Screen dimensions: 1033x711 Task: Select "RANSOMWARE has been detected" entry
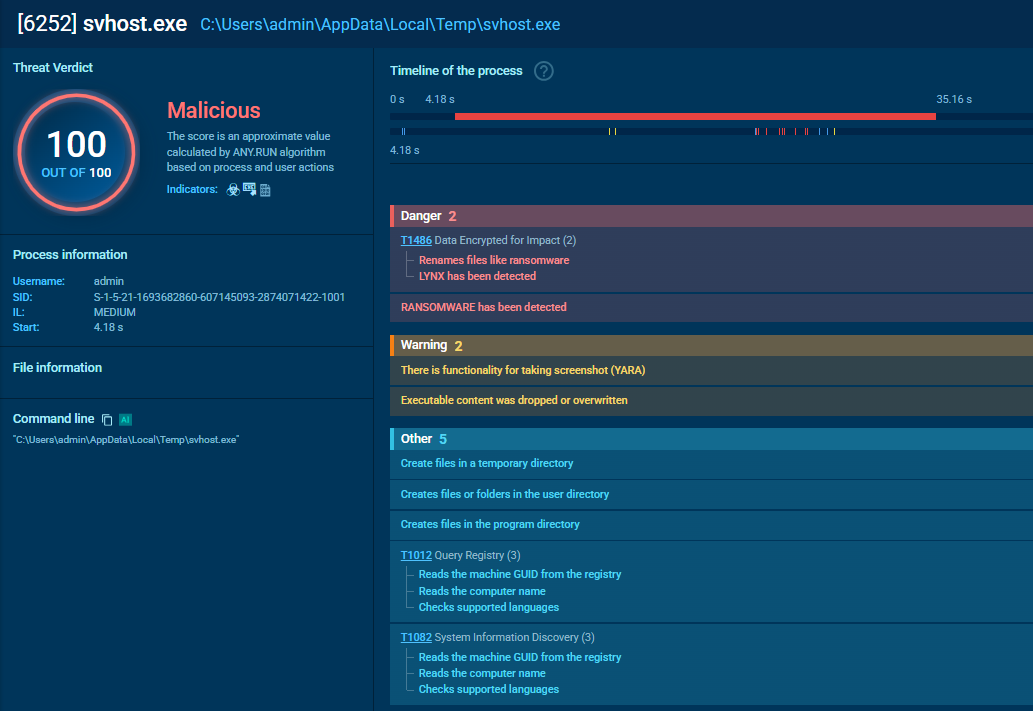tap(483, 308)
